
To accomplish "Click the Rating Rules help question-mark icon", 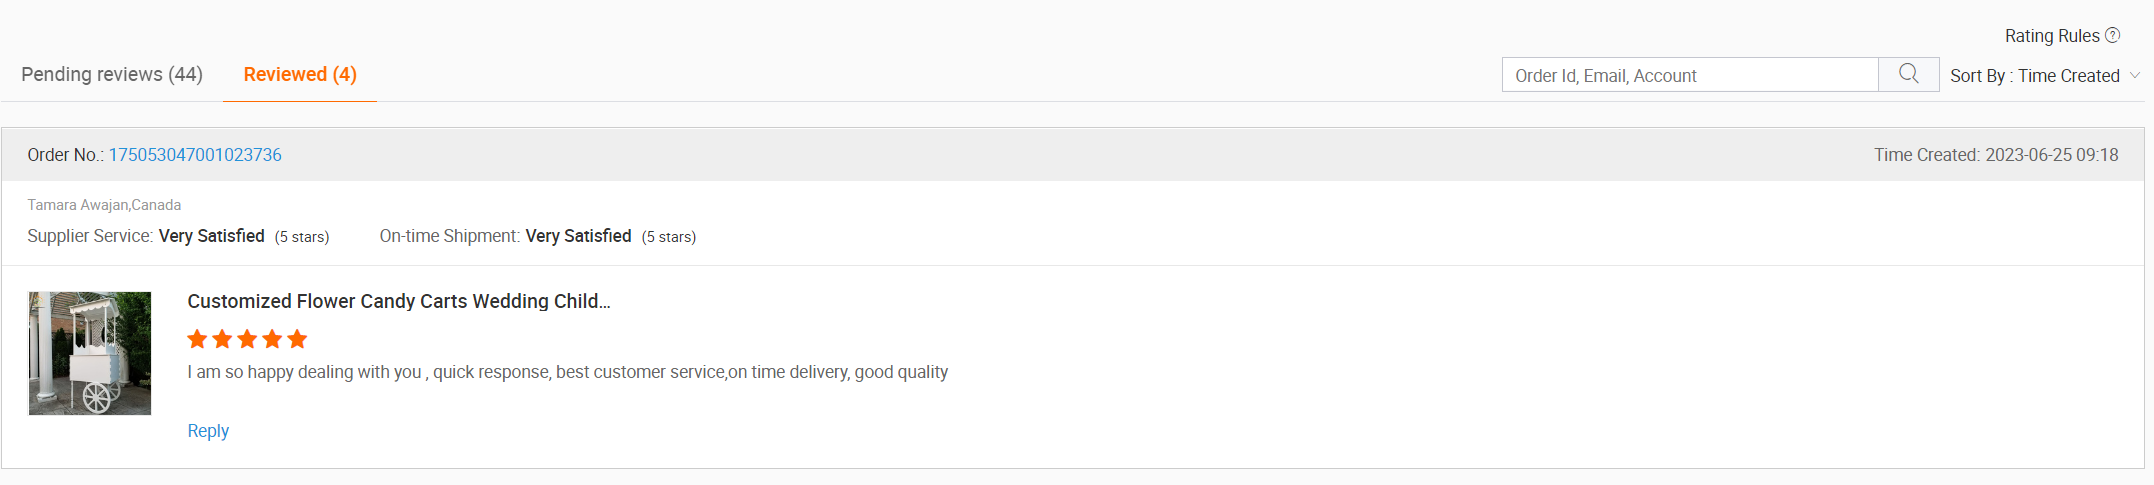I will click(x=2112, y=35).
